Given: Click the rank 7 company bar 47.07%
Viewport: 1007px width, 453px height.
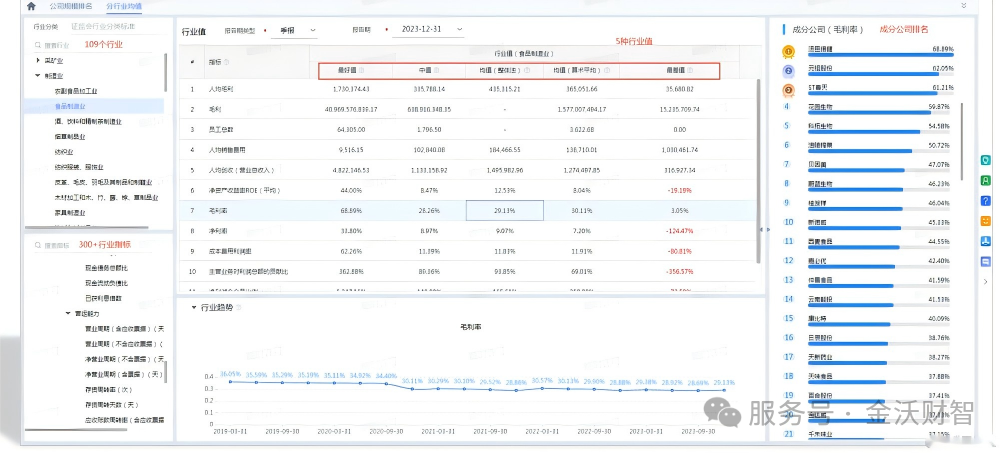Looking at the screenshot, I should [879, 170].
